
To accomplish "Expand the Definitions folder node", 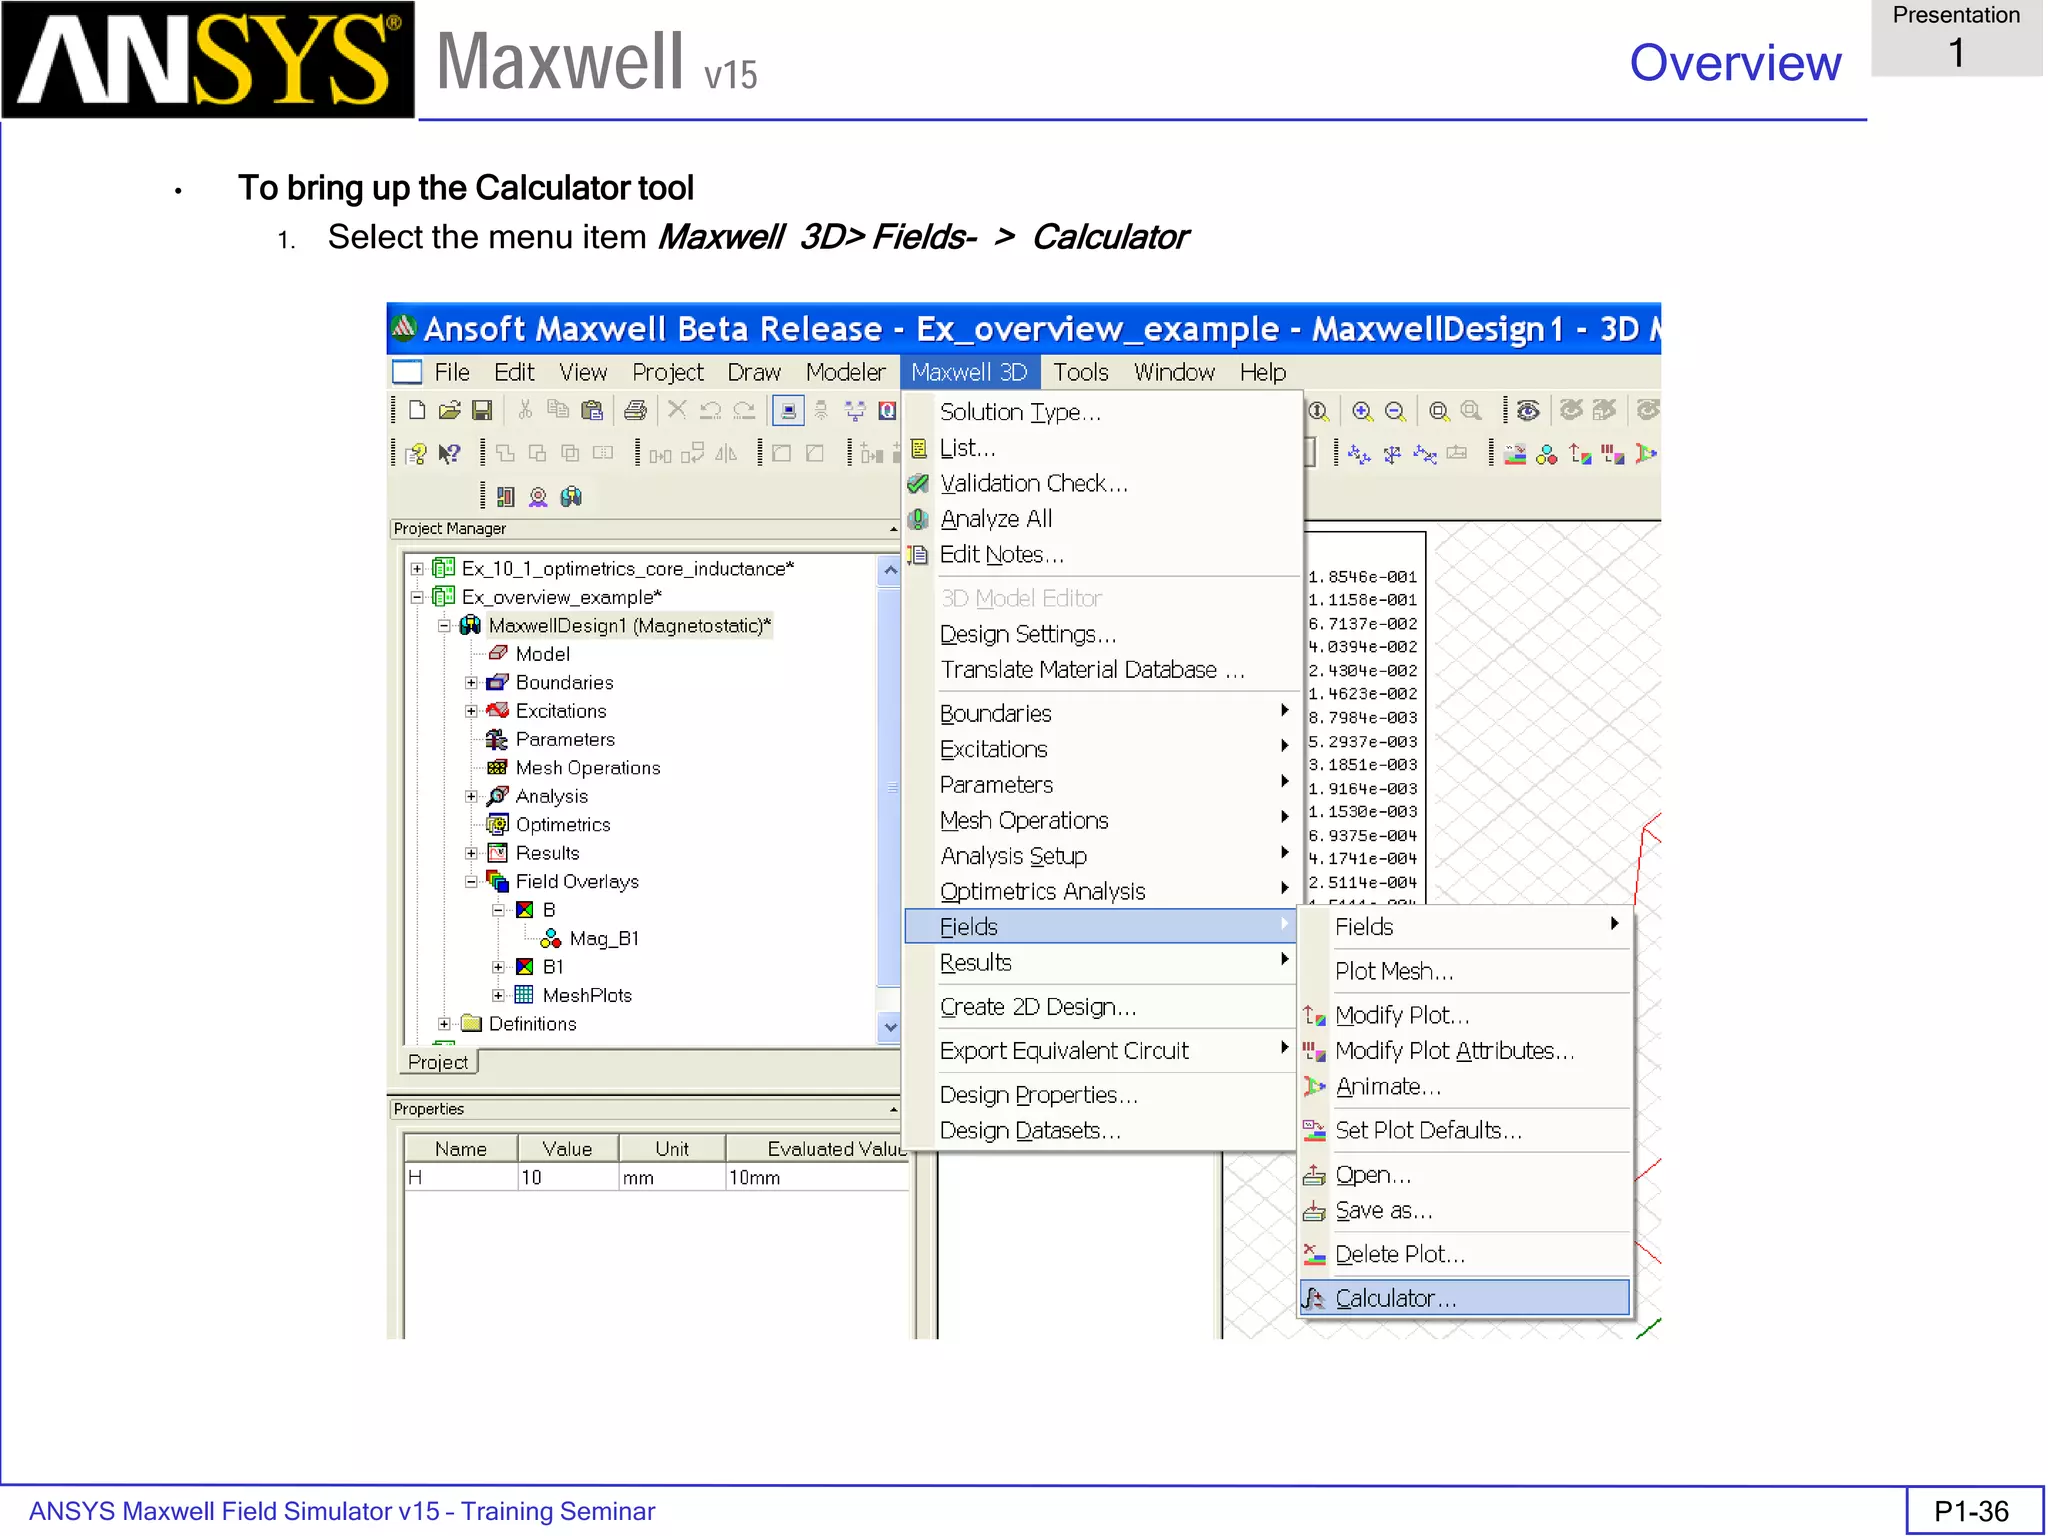I will [444, 1024].
